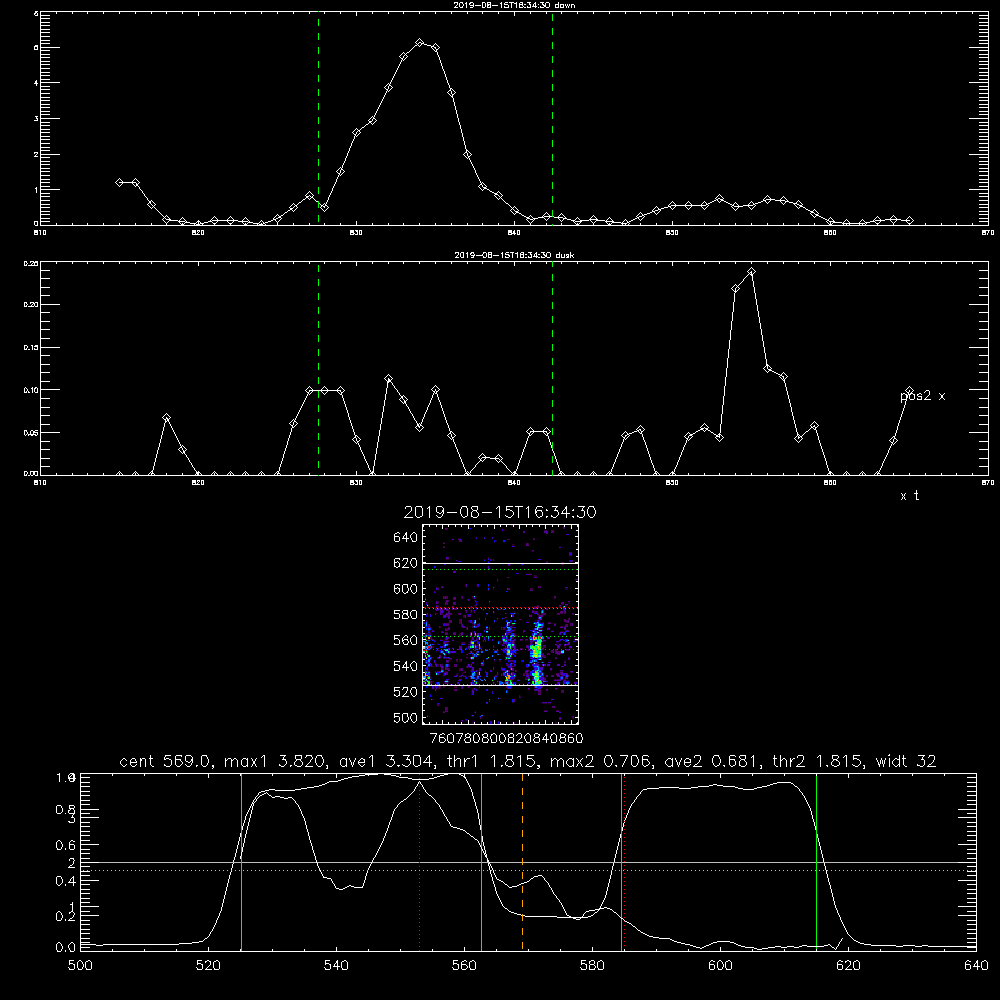Click the green vertical line at 615 in bottom plot

pyautogui.click(x=816, y=862)
